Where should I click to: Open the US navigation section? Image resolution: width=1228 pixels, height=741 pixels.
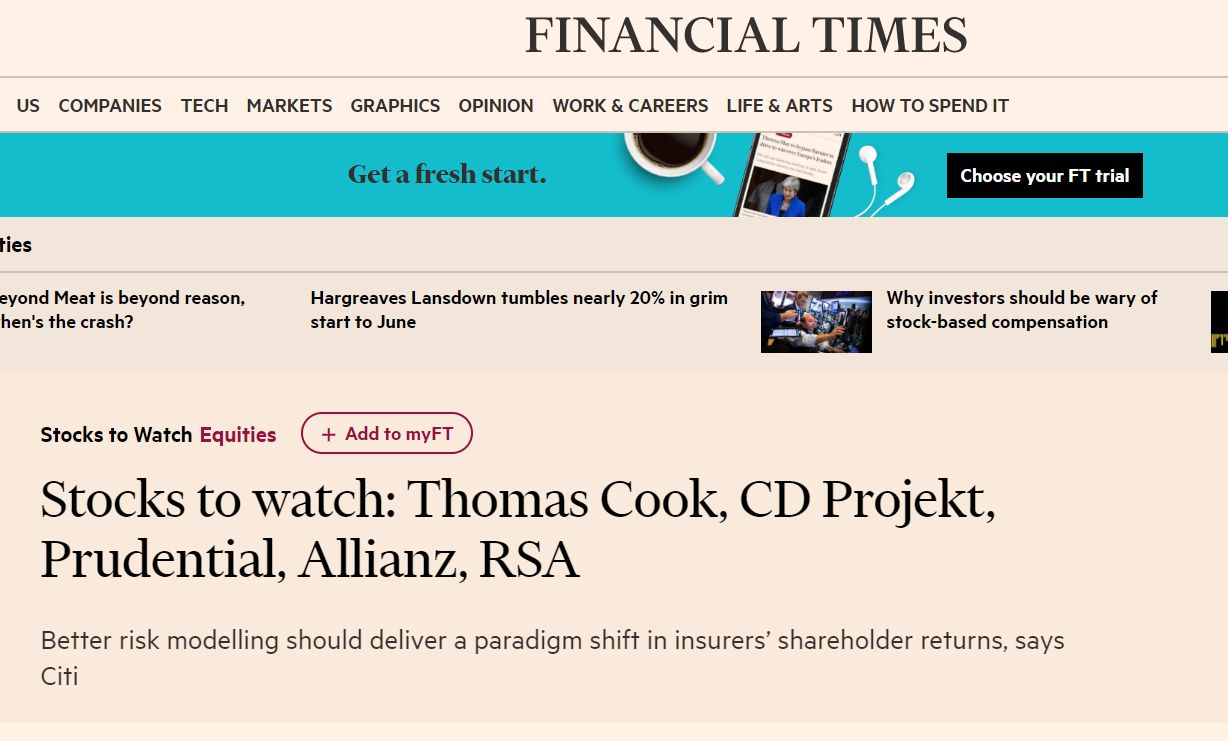[28, 105]
